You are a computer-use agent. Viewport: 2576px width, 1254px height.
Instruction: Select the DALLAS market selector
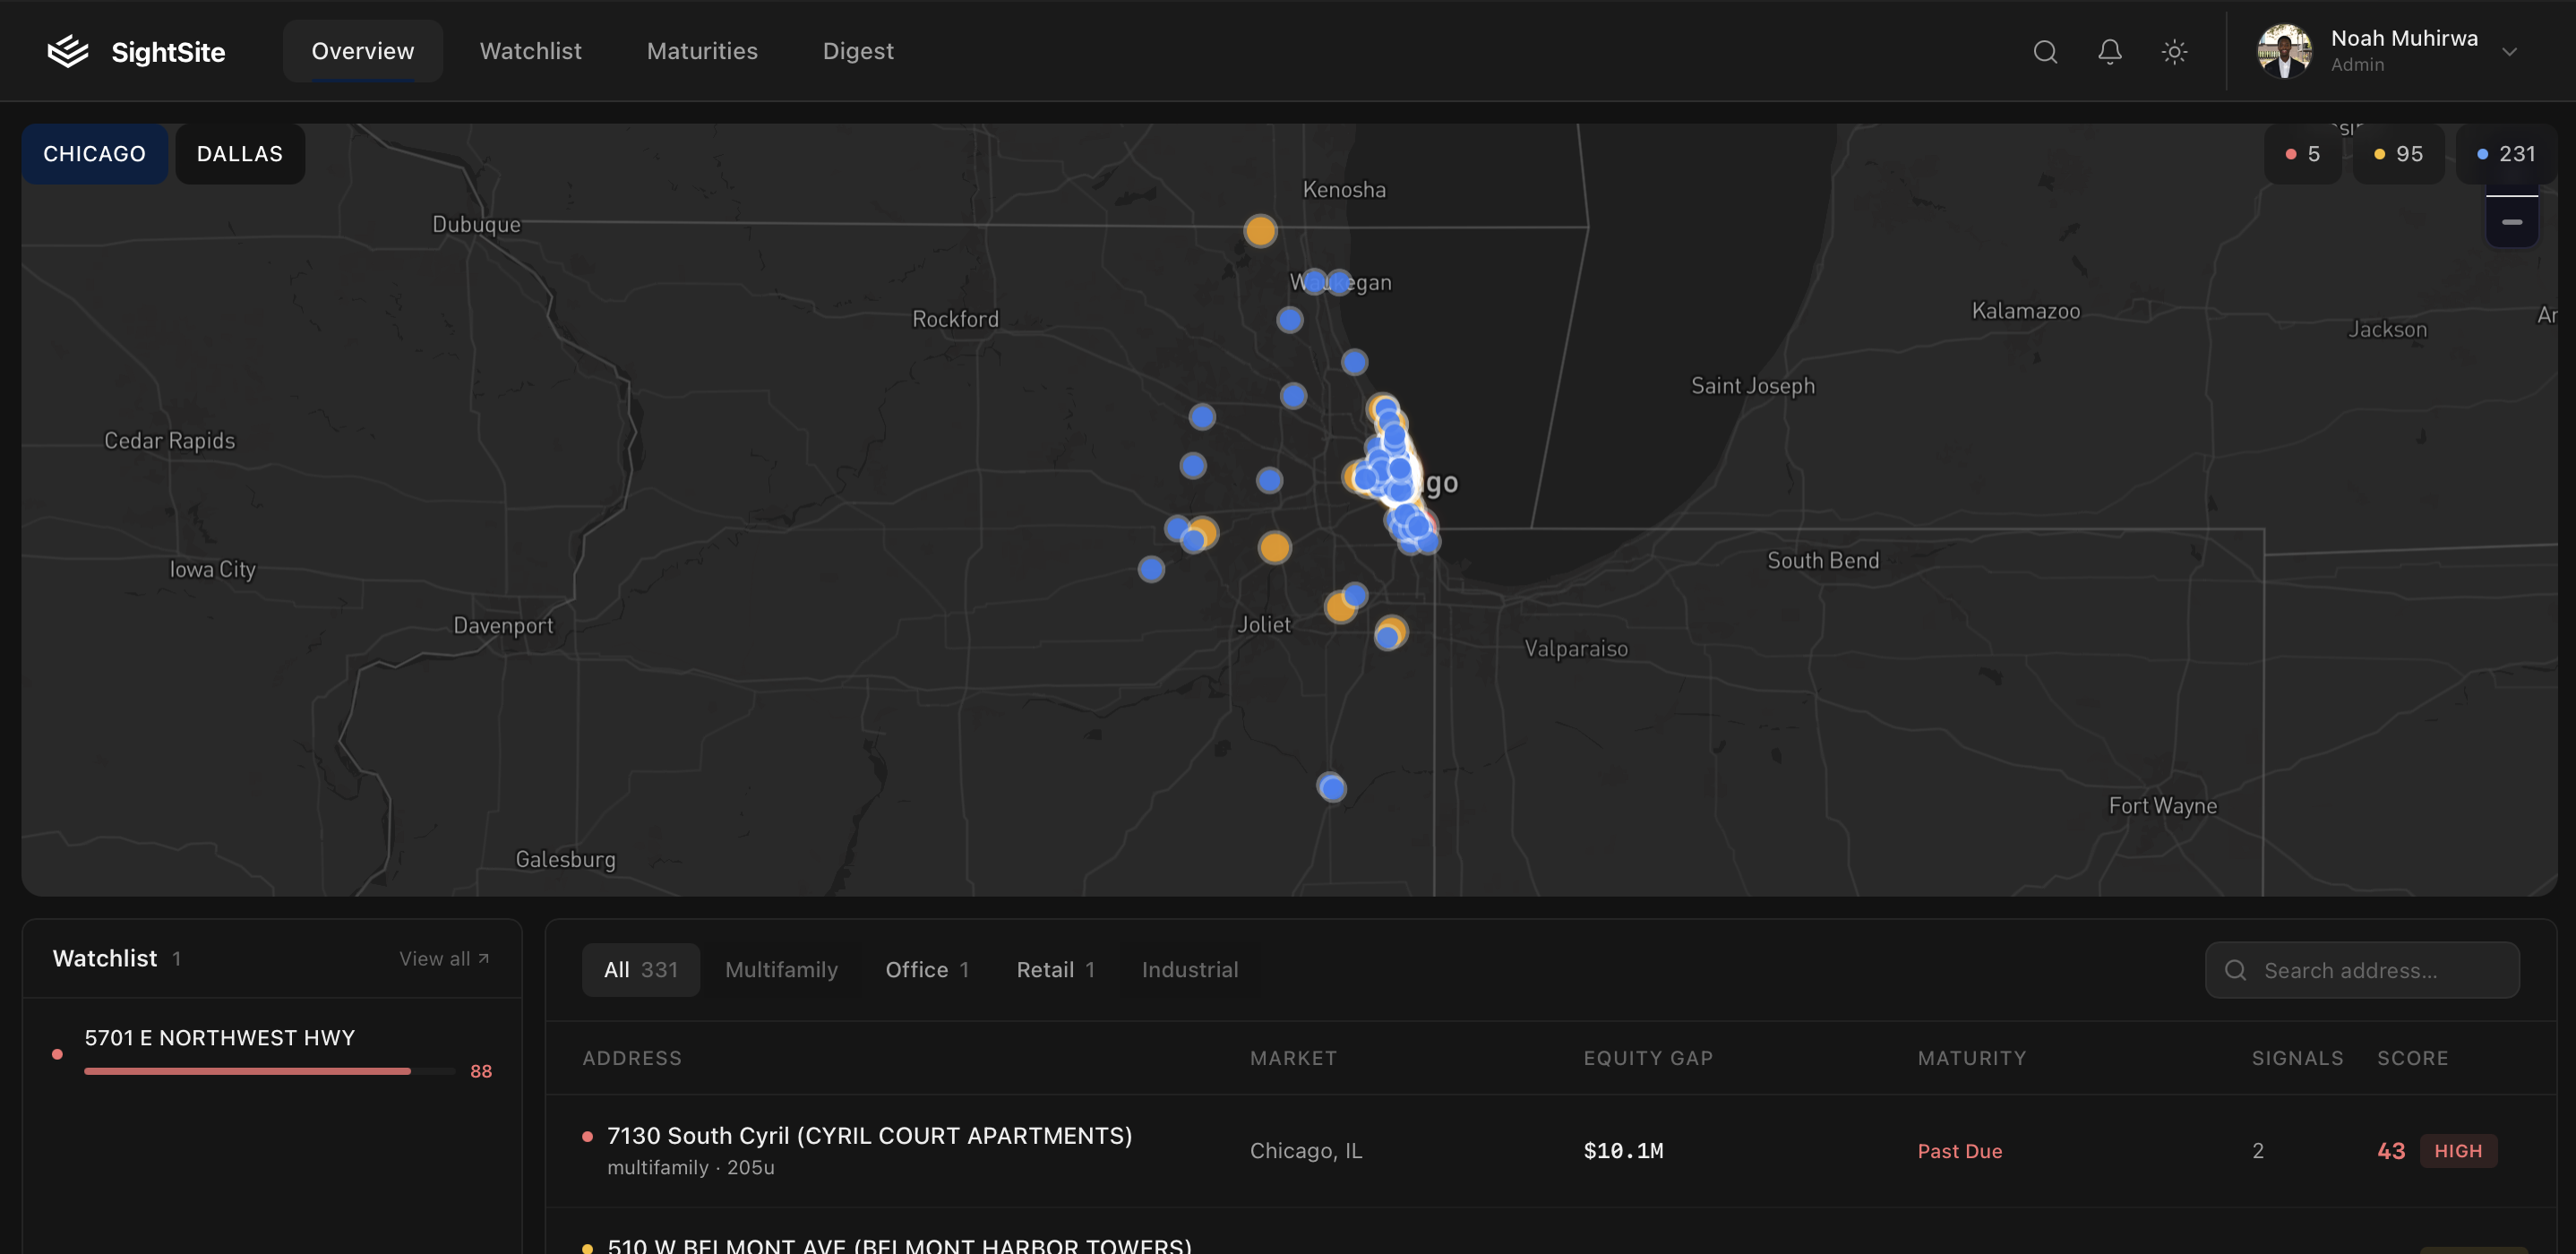239,154
